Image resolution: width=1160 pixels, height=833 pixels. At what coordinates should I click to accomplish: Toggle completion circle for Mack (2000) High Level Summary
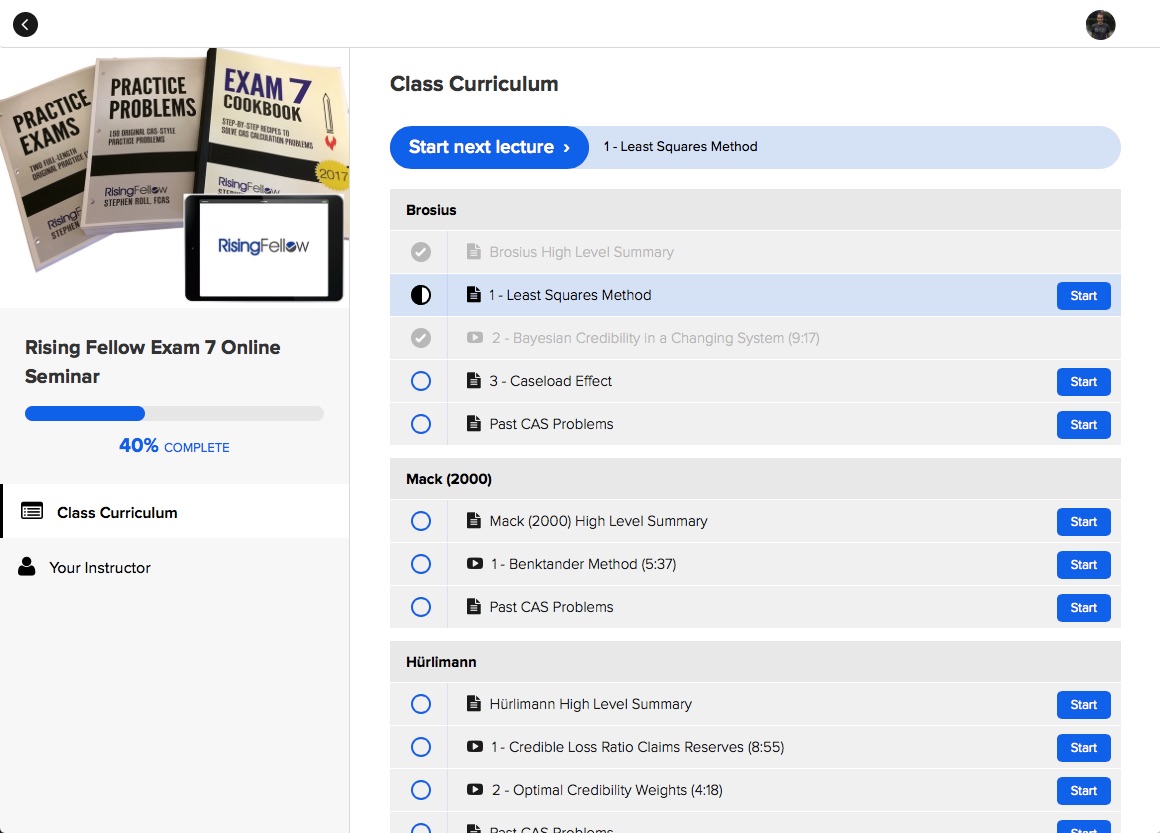[x=421, y=521]
